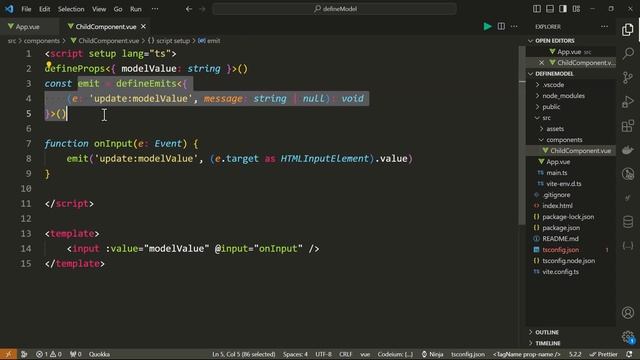Toggle the secondary side bar layout

pos(563,9)
